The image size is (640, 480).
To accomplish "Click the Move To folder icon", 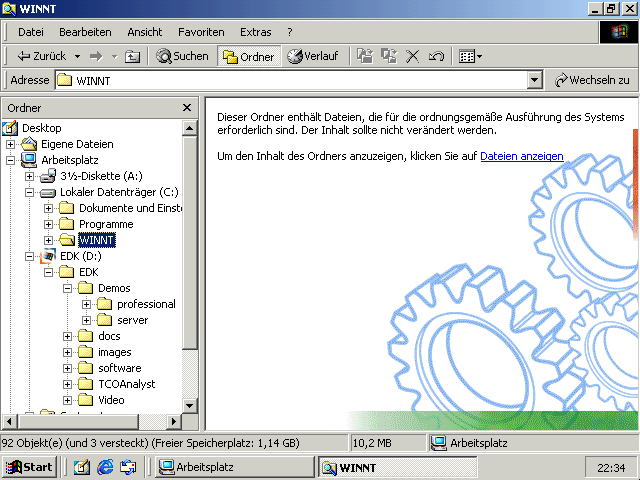I will 365,56.
